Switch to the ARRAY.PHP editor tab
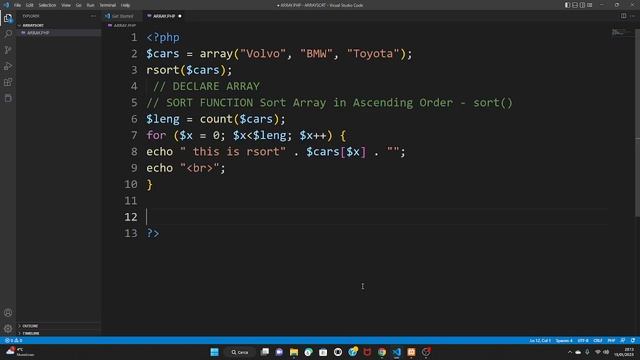Screen dimensions: 640x360 point(164,16)
